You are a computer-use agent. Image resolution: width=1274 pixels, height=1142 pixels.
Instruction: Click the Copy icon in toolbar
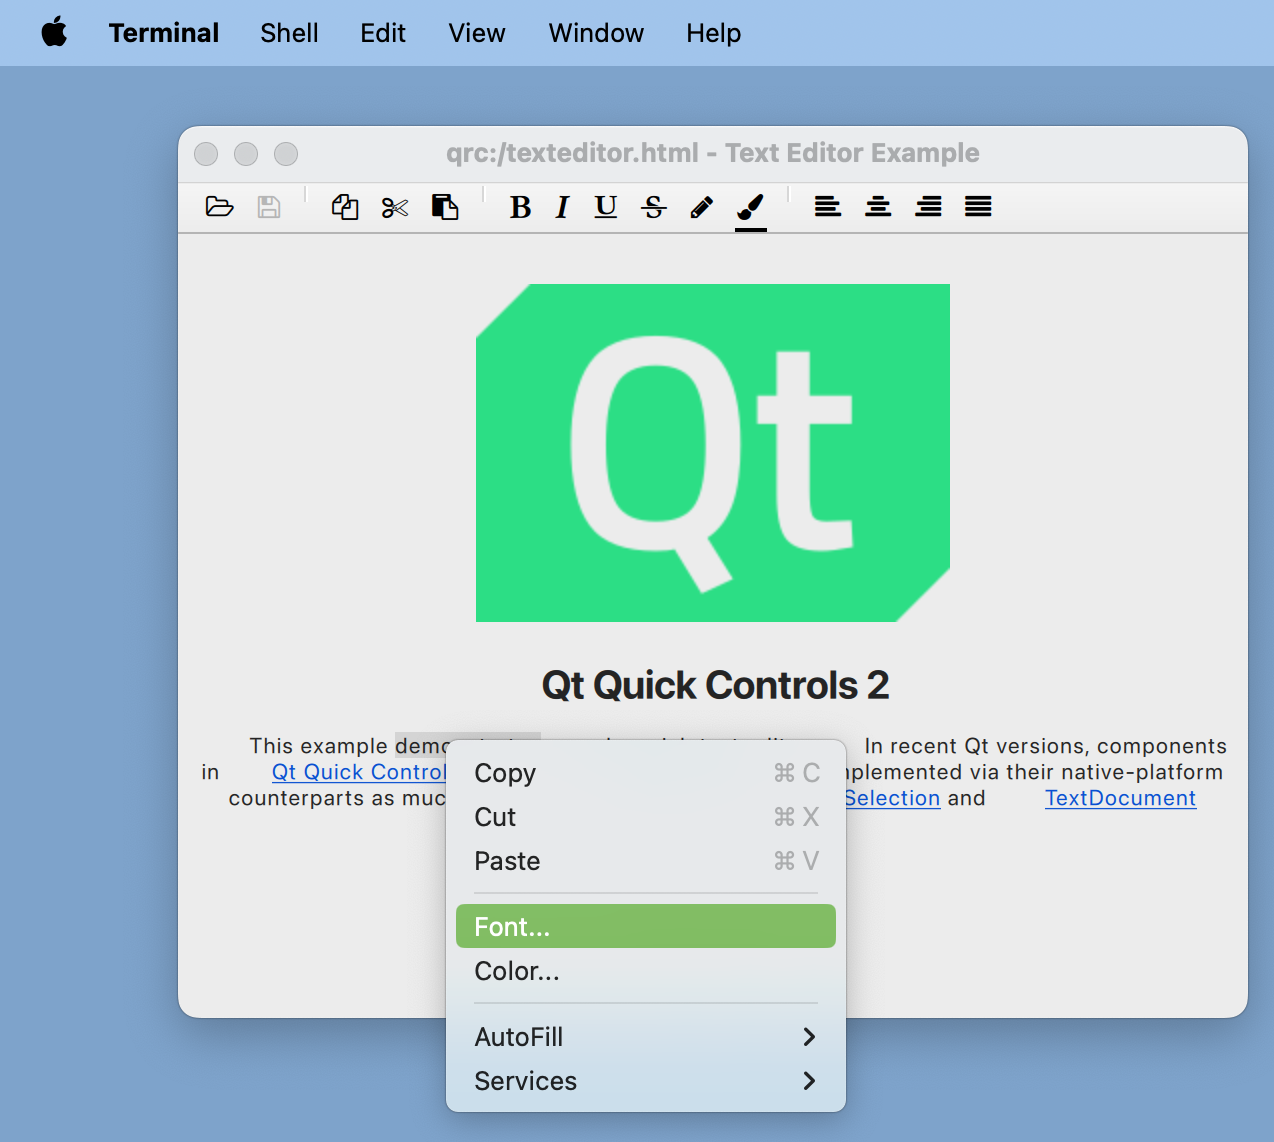pyautogui.click(x=345, y=207)
